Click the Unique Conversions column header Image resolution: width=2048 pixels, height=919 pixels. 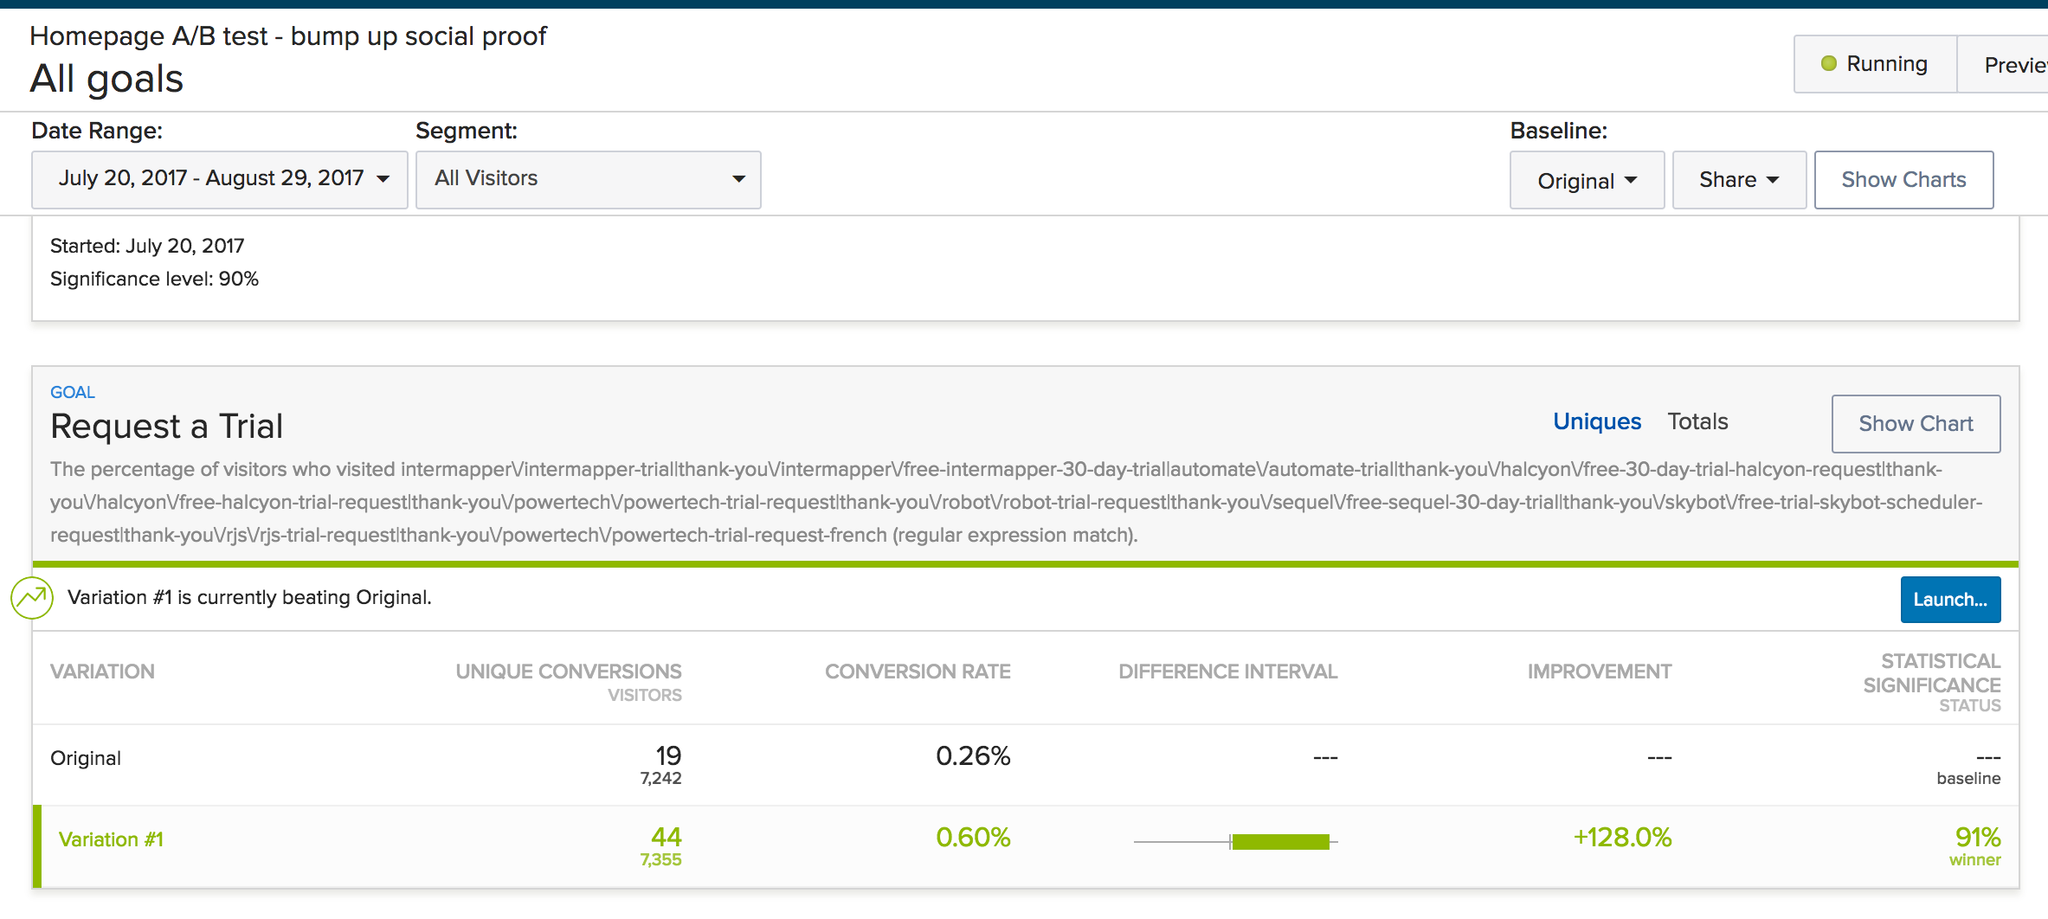pos(569,672)
